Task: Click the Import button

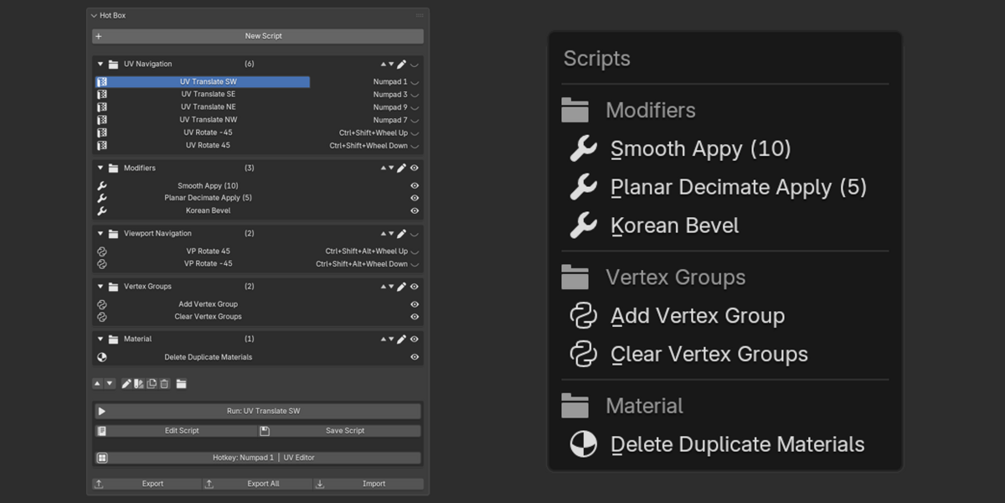Action: click(x=368, y=484)
